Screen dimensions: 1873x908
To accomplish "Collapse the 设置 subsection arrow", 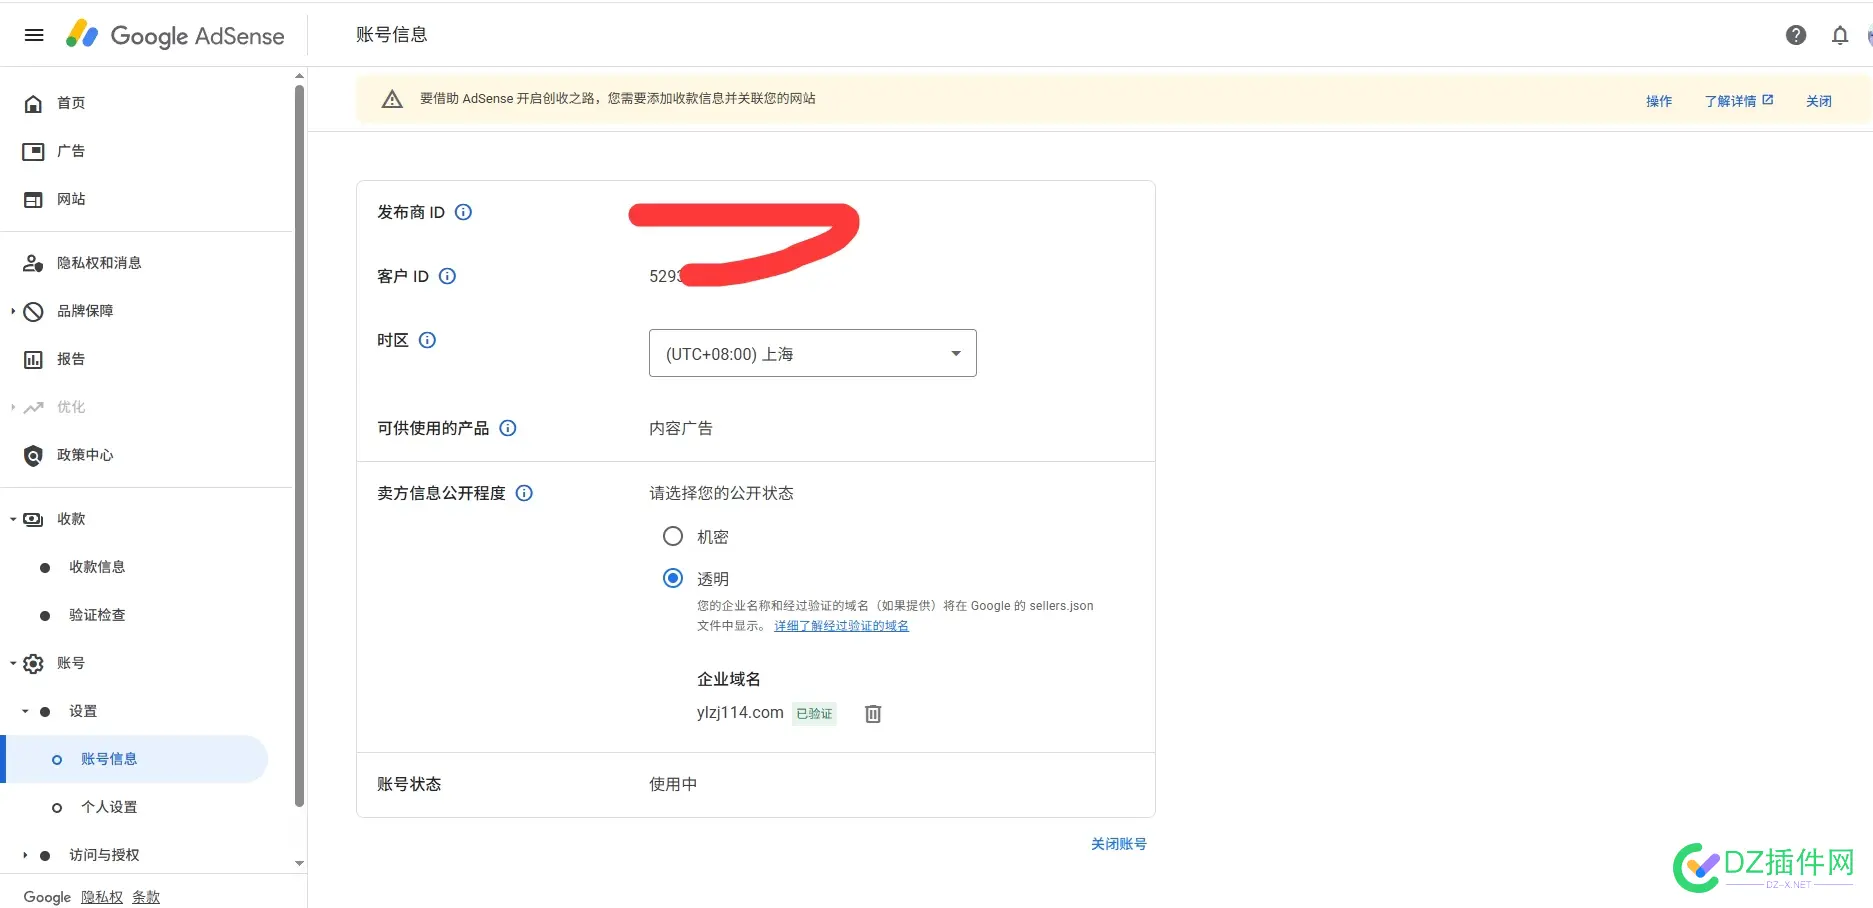I will click(x=25, y=711).
